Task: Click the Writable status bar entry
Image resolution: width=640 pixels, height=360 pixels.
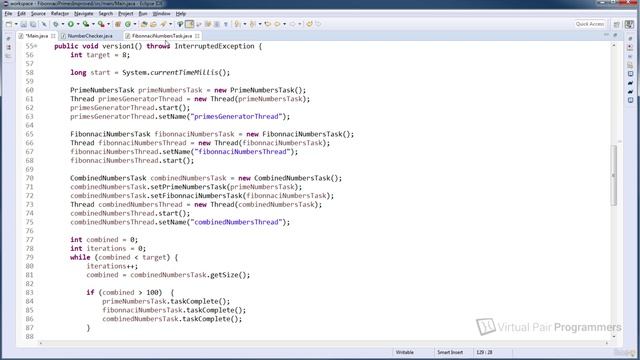Action: click(404, 352)
